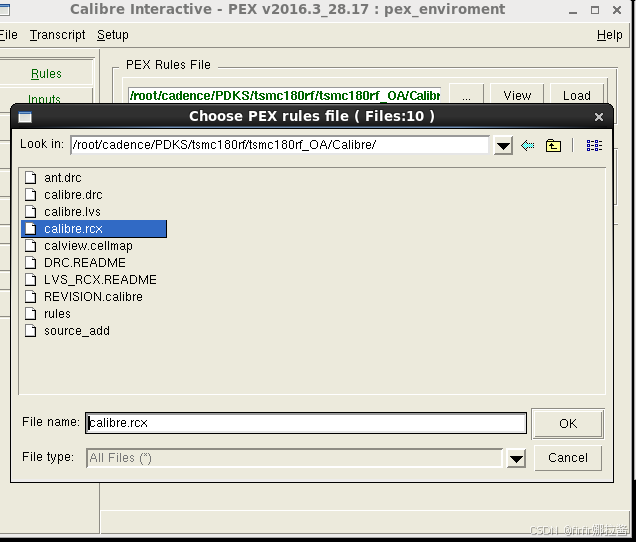
Task: Select the Rules side tab
Action: 46,74
